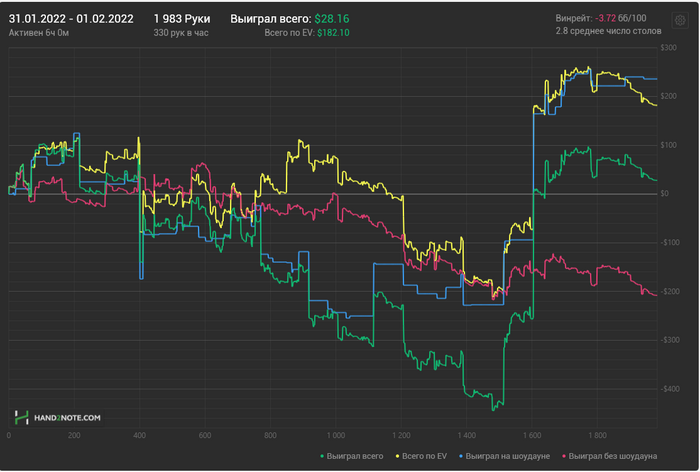
Task: Click the "330 рук в час" text
Action: click(183, 33)
